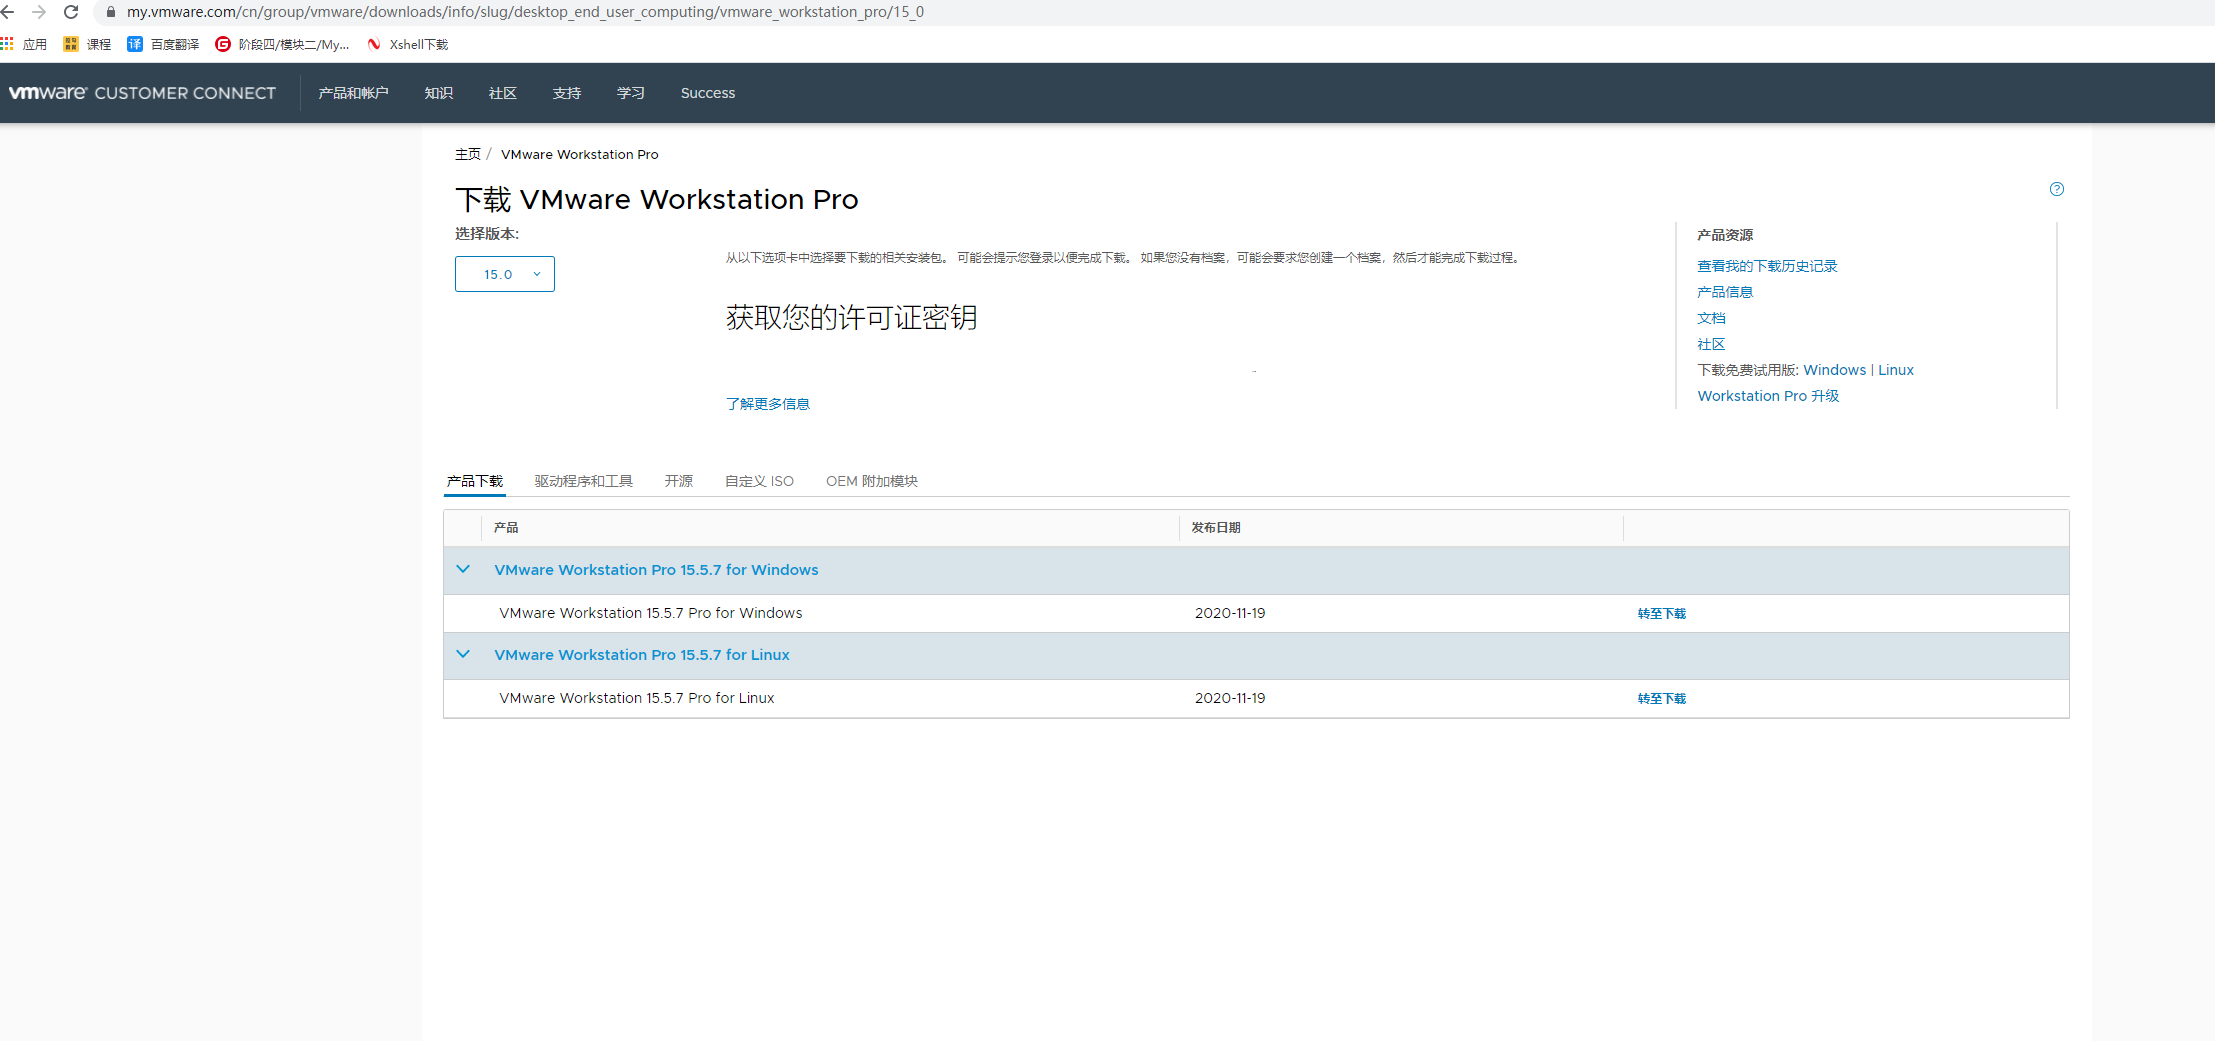2215x1041 pixels.
Task: Click the padlock site security icon
Action: tap(110, 12)
